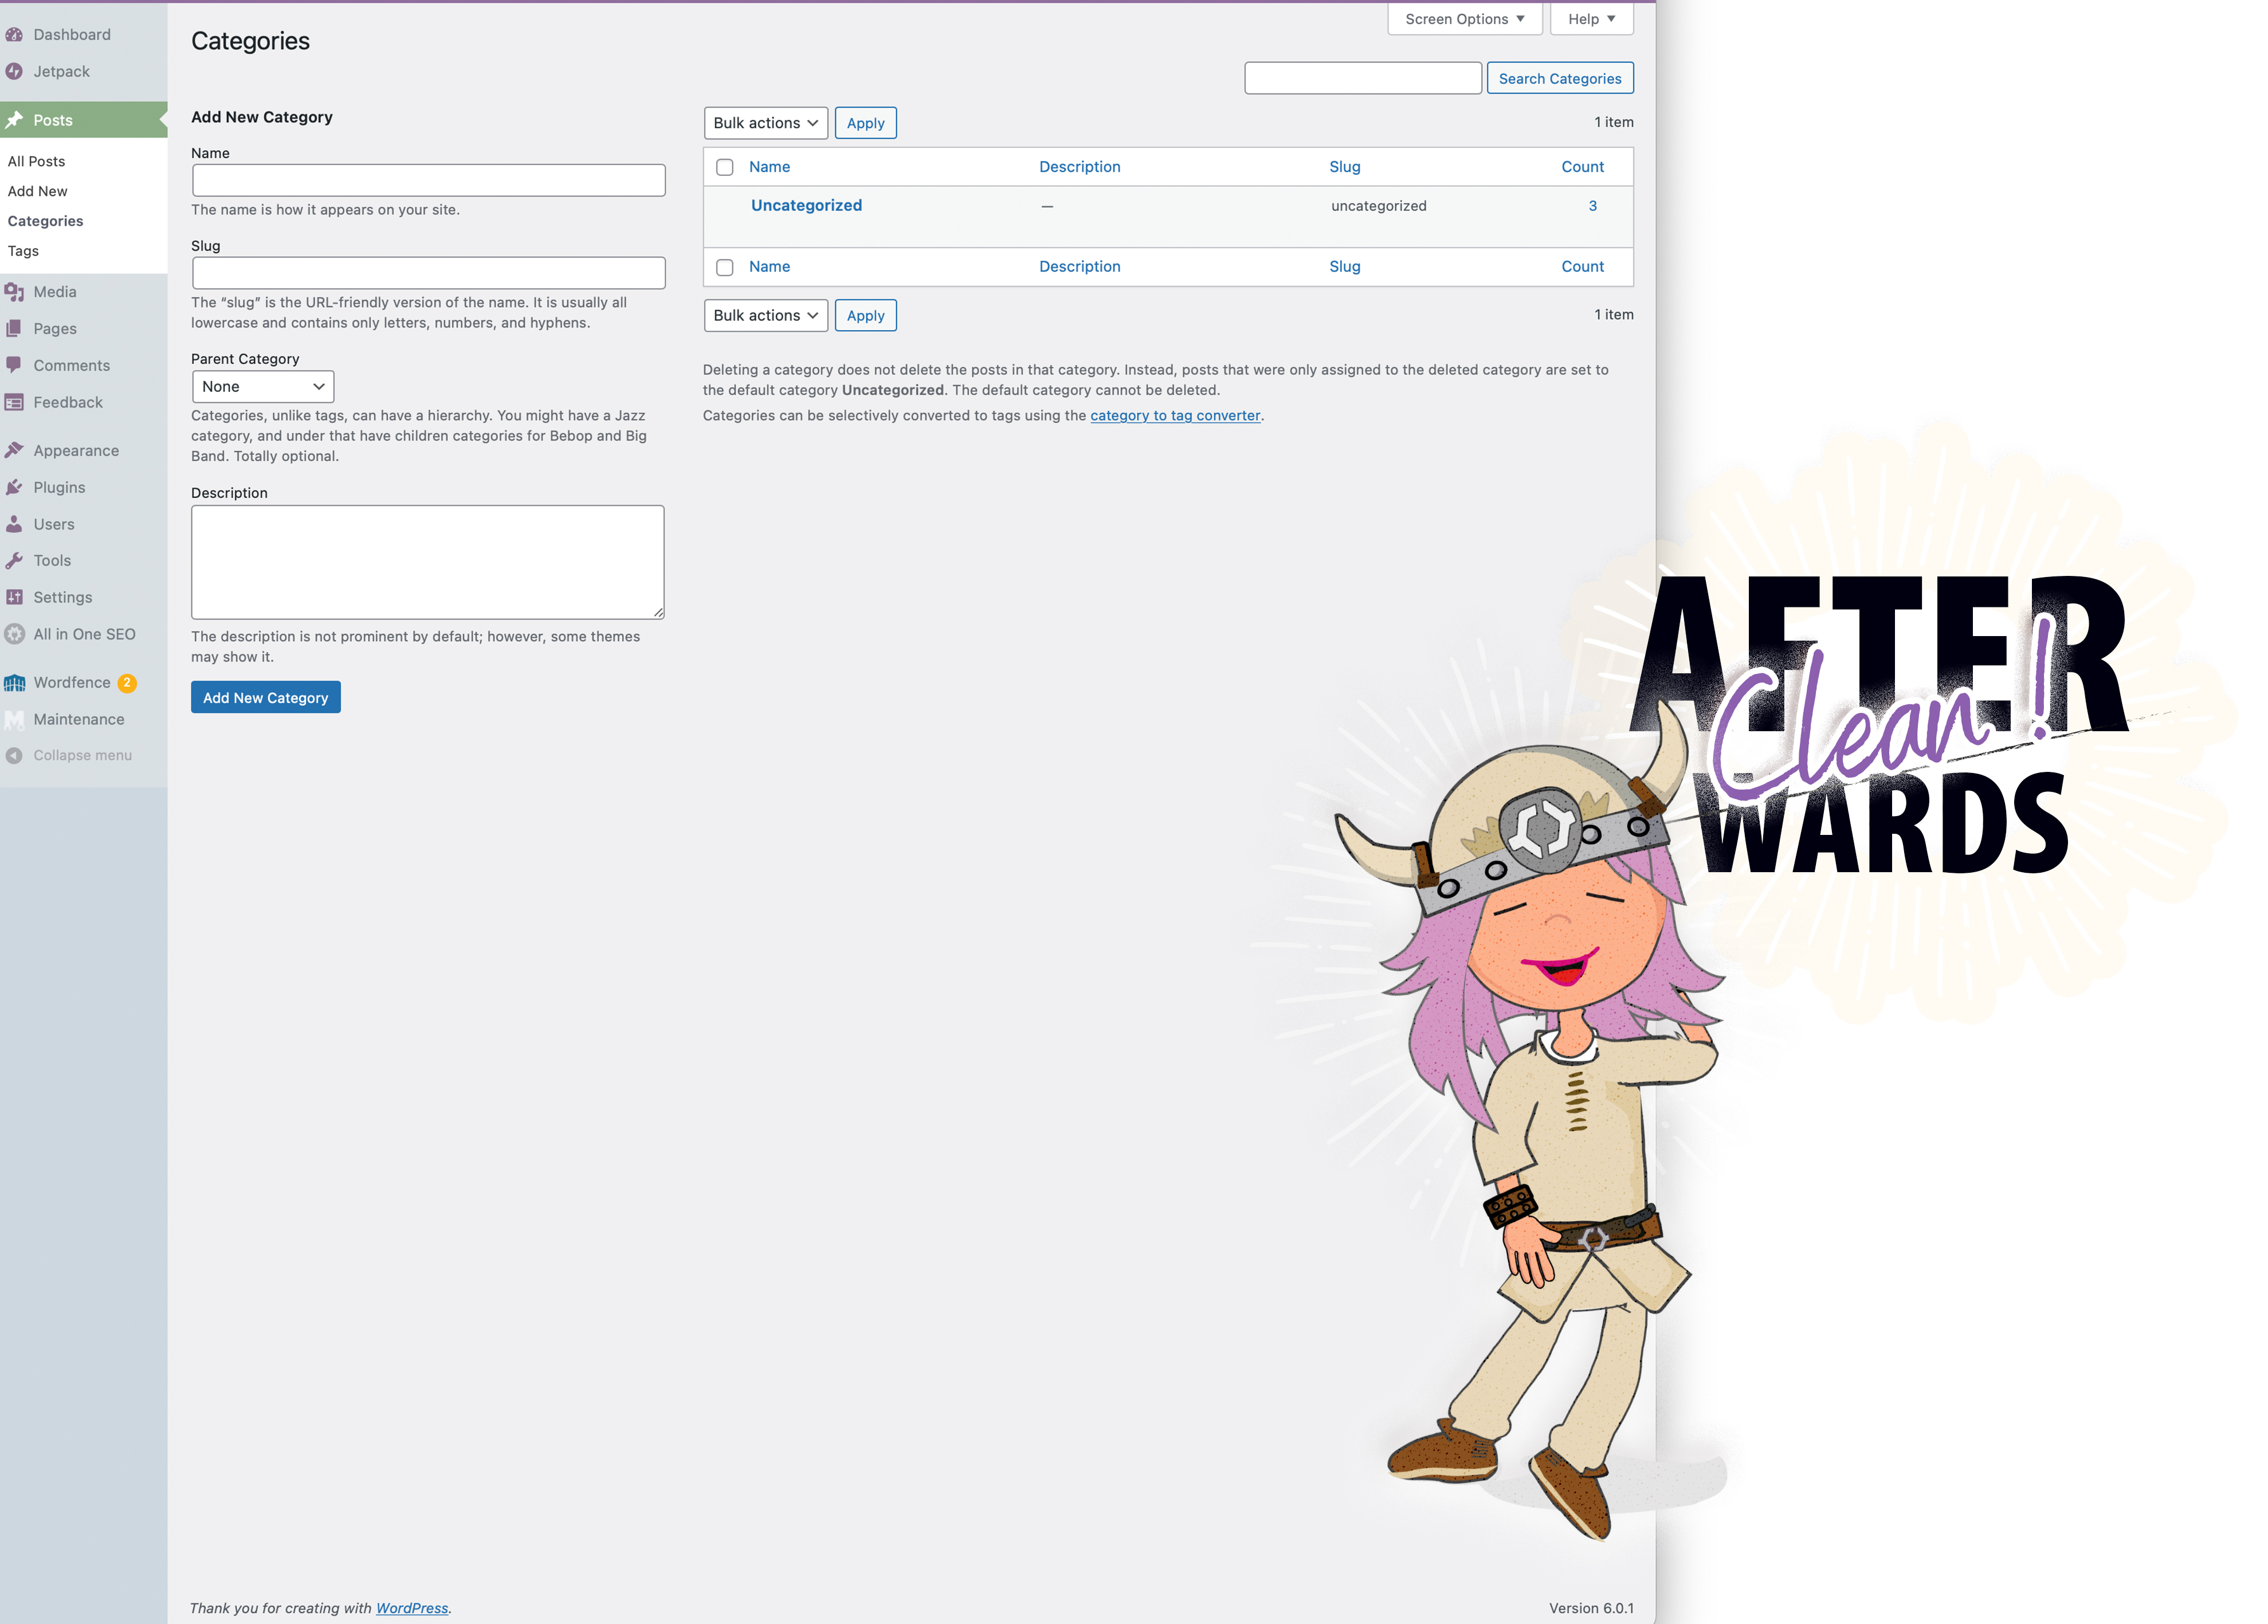Screen dimensions: 2268x1624
Task: Sort by footer Name column
Action: tap(769, 266)
